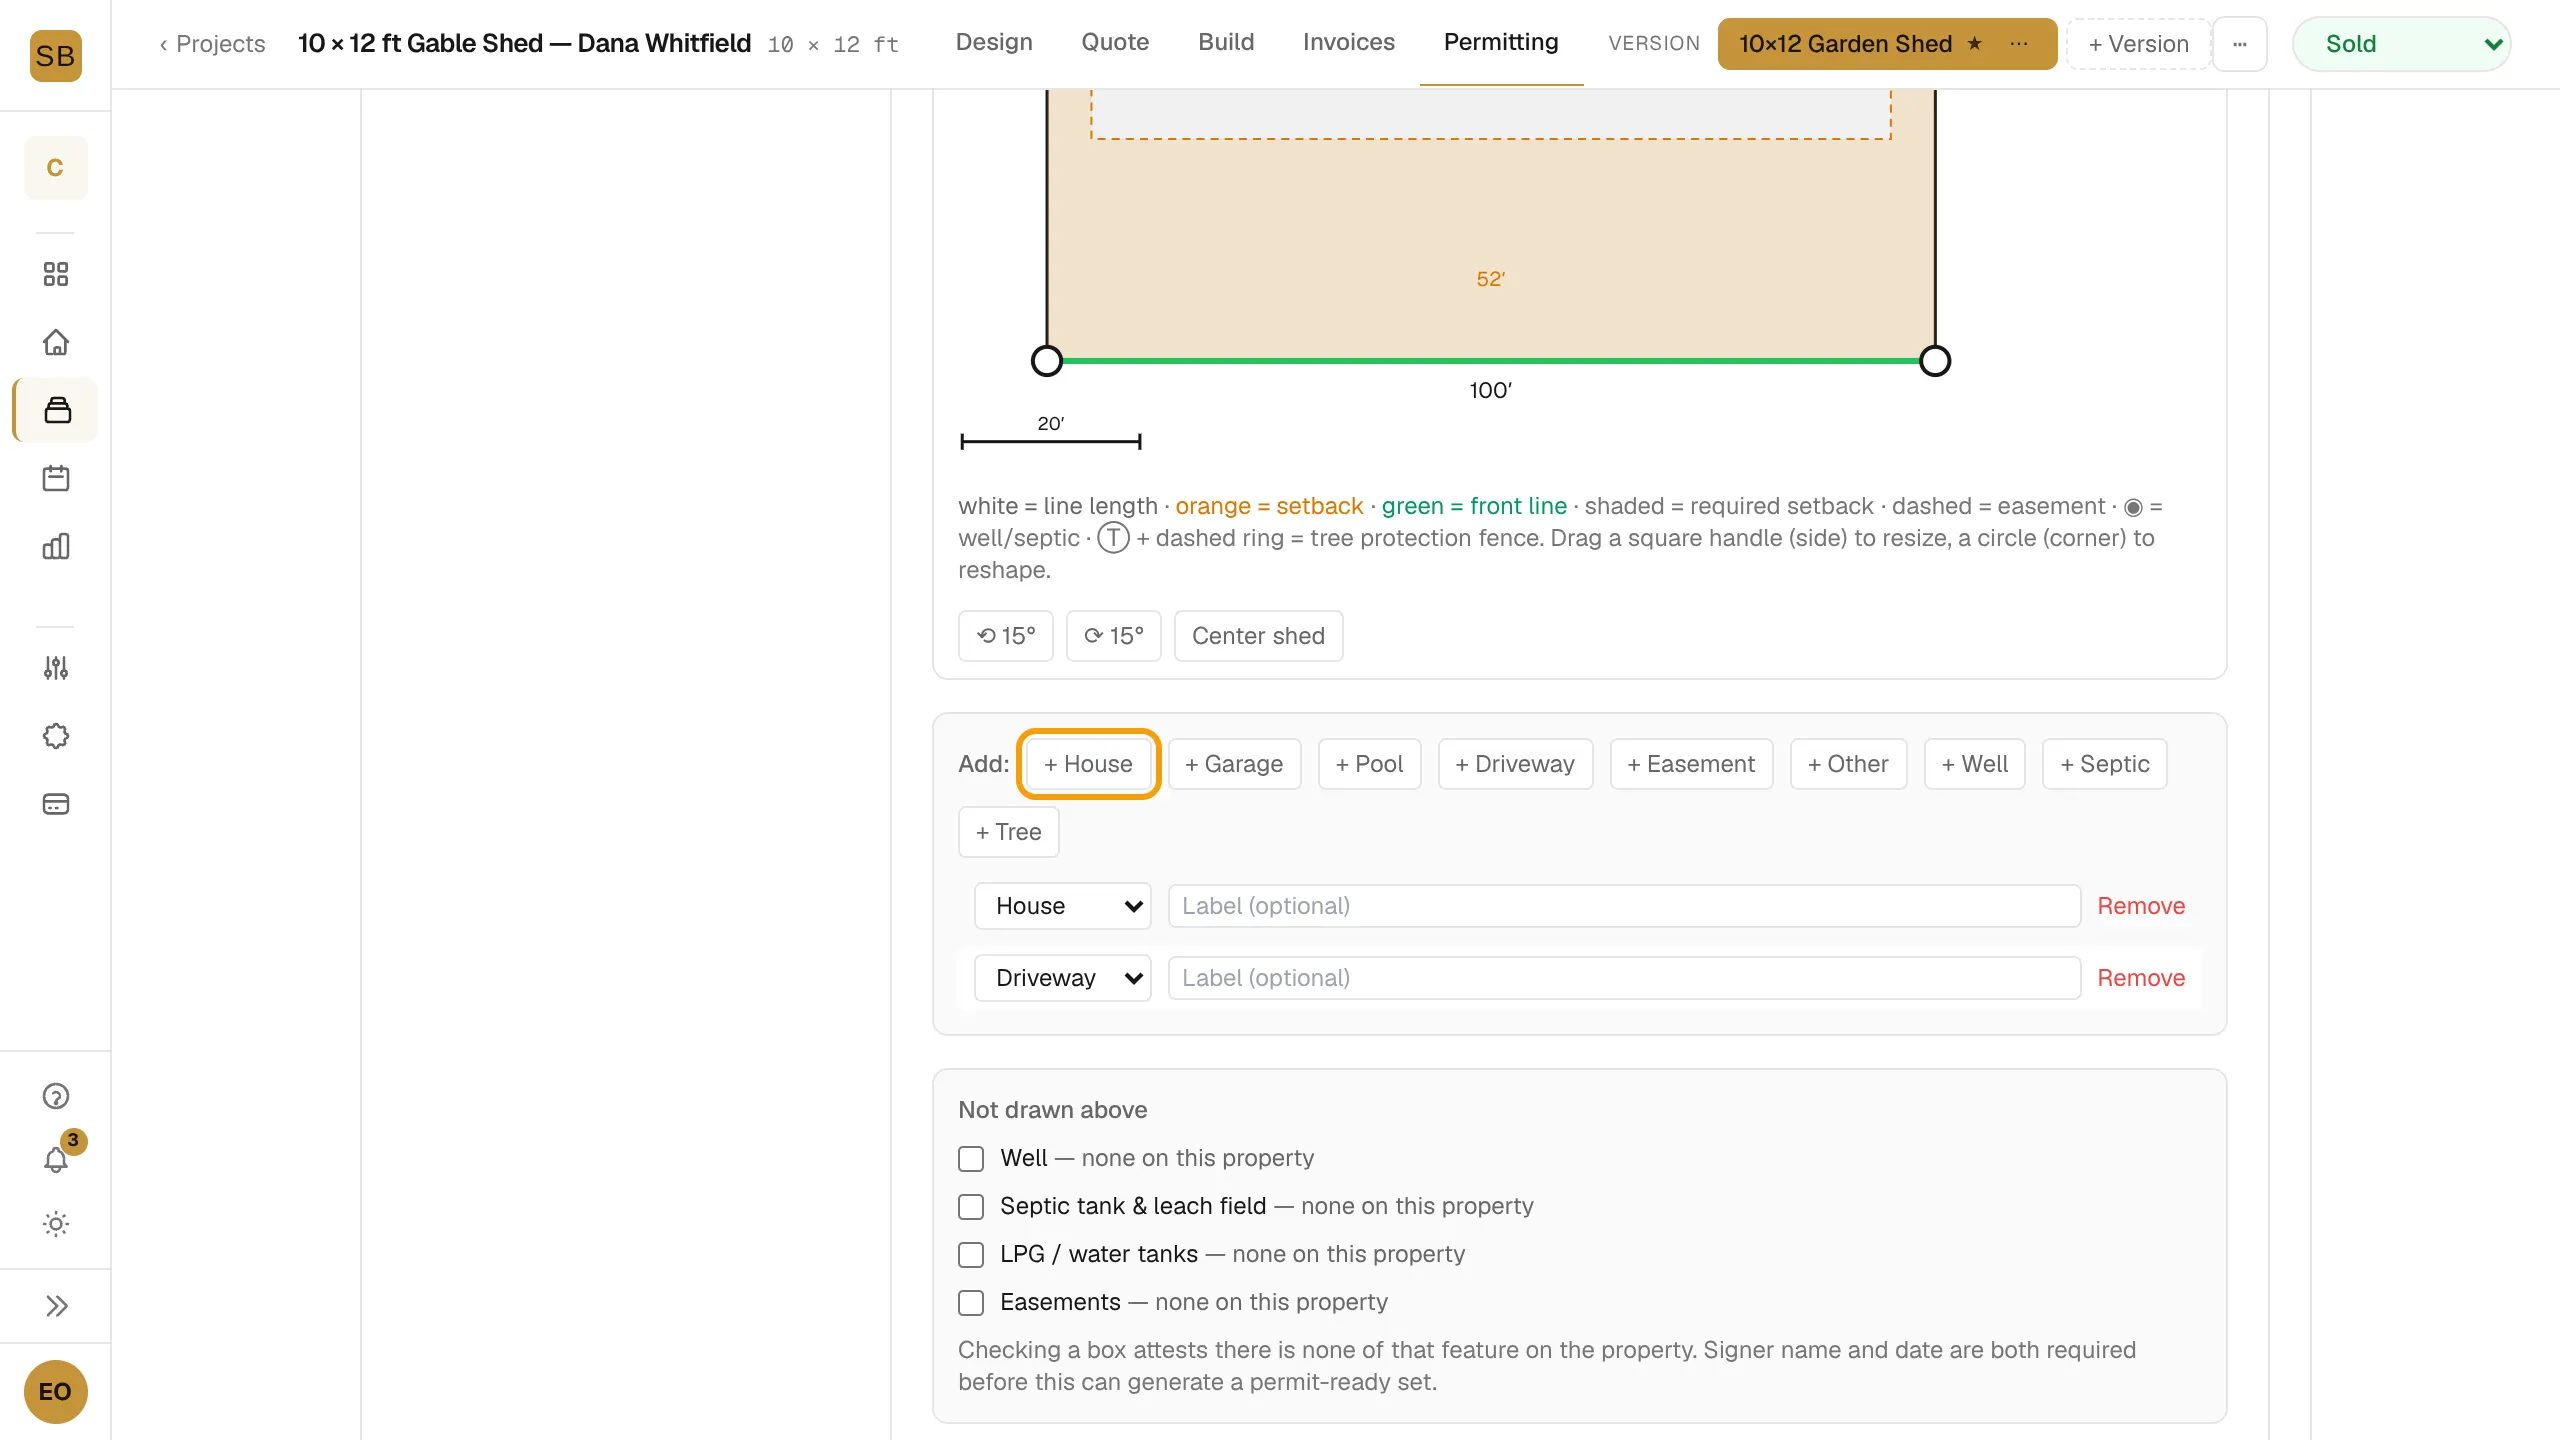This screenshot has width=2560, height=1440.
Task: Go back to Projects
Action: tap(212, 44)
